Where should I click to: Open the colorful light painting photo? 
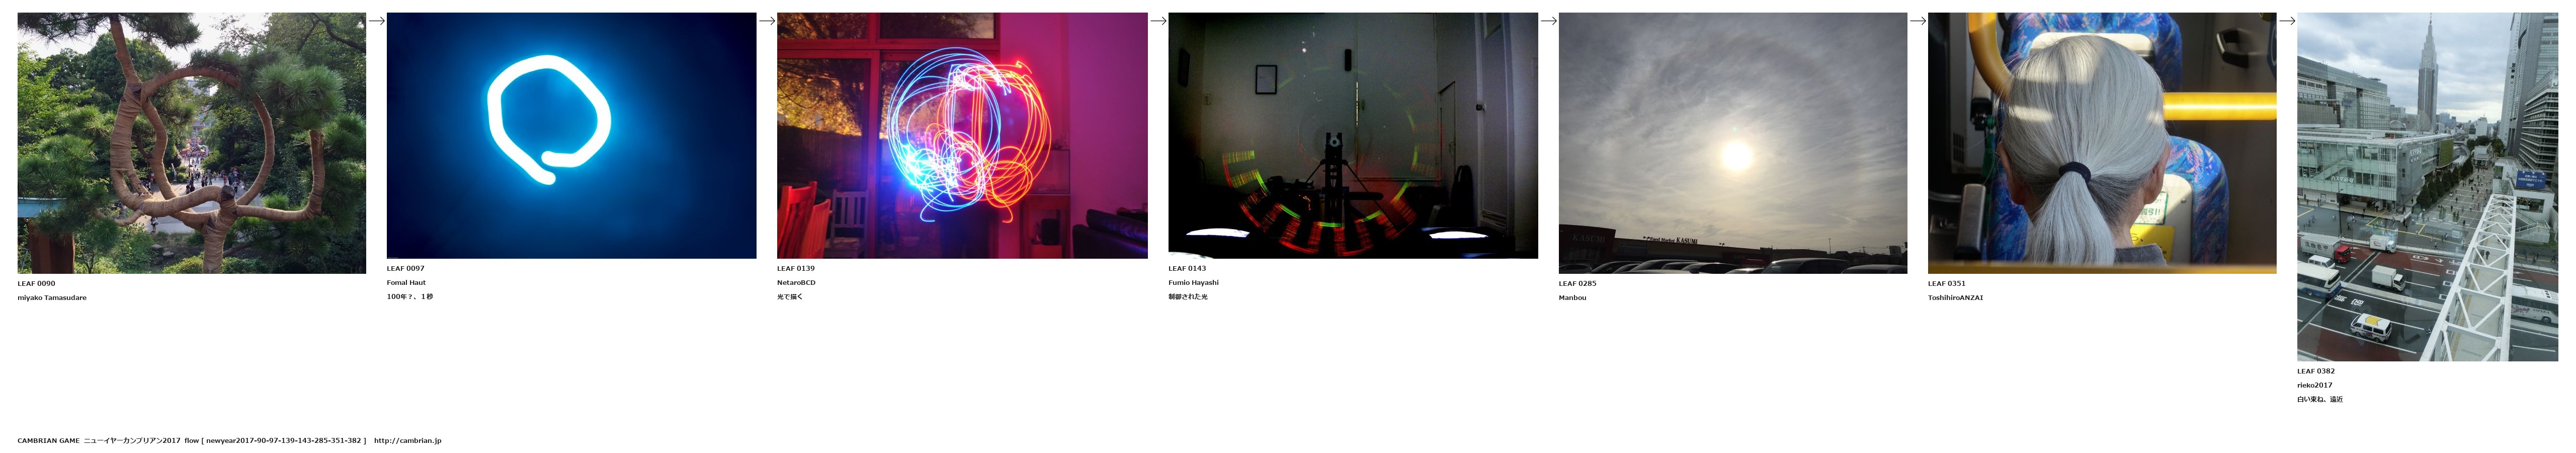click(x=961, y=135)
